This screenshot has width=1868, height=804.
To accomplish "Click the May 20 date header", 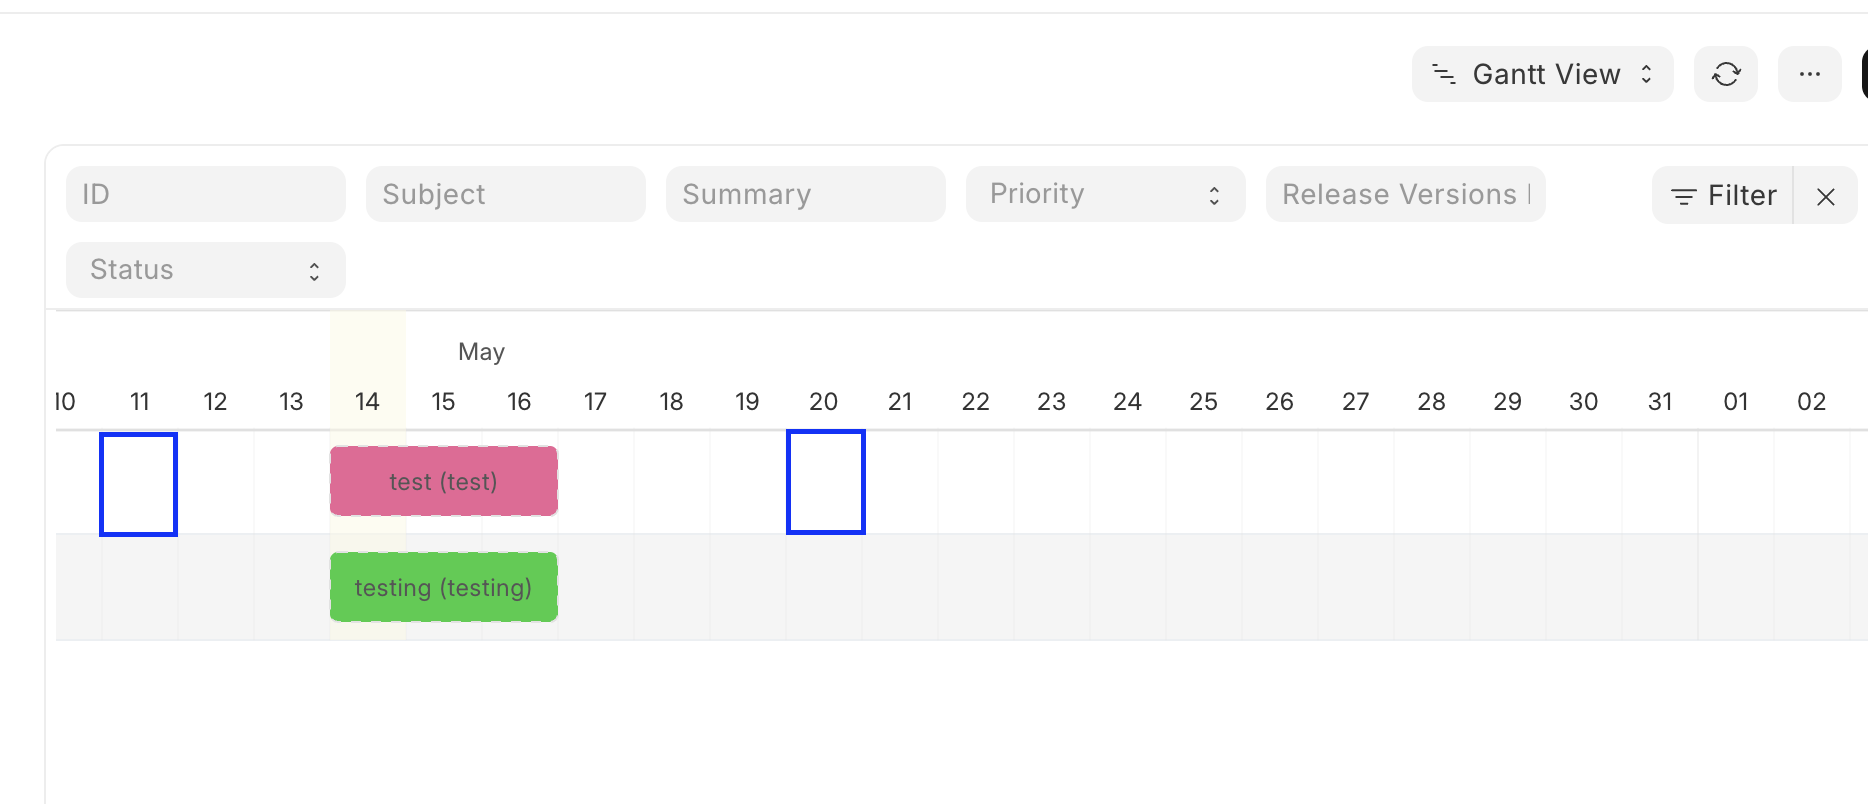I will (824, 402).
